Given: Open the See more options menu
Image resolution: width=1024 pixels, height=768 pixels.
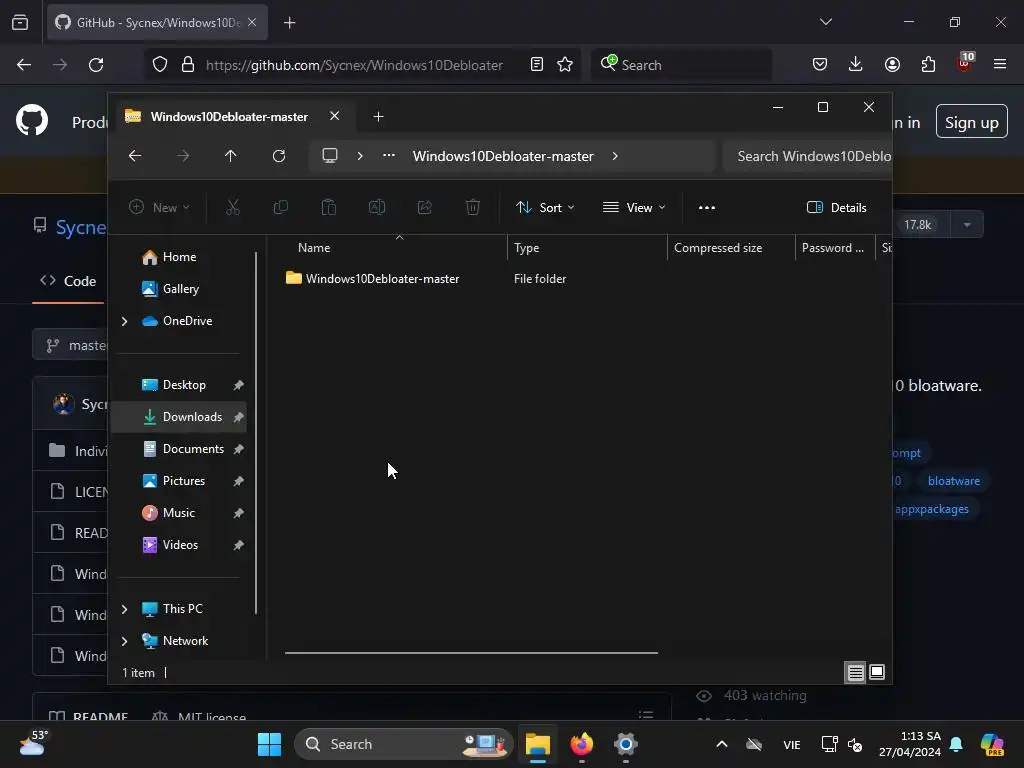Looking at the screenshot, I should pos(707,208).
